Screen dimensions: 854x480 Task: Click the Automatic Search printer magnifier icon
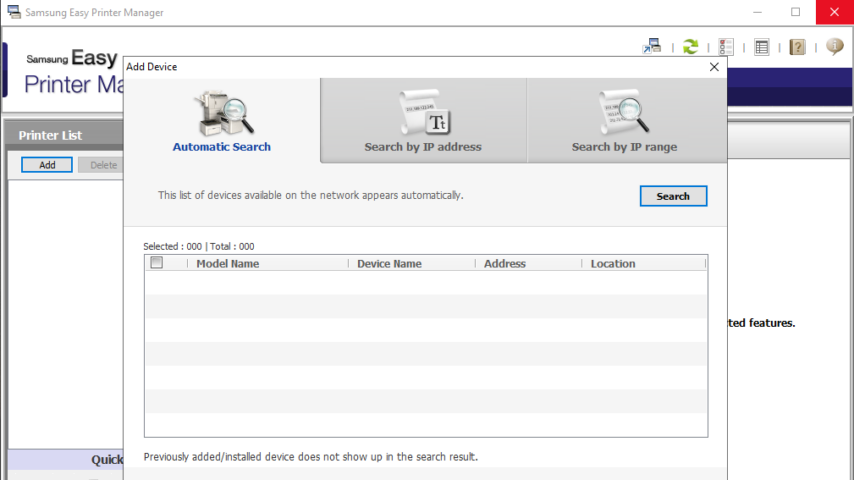pyautogui.click(x=223, y=113)
